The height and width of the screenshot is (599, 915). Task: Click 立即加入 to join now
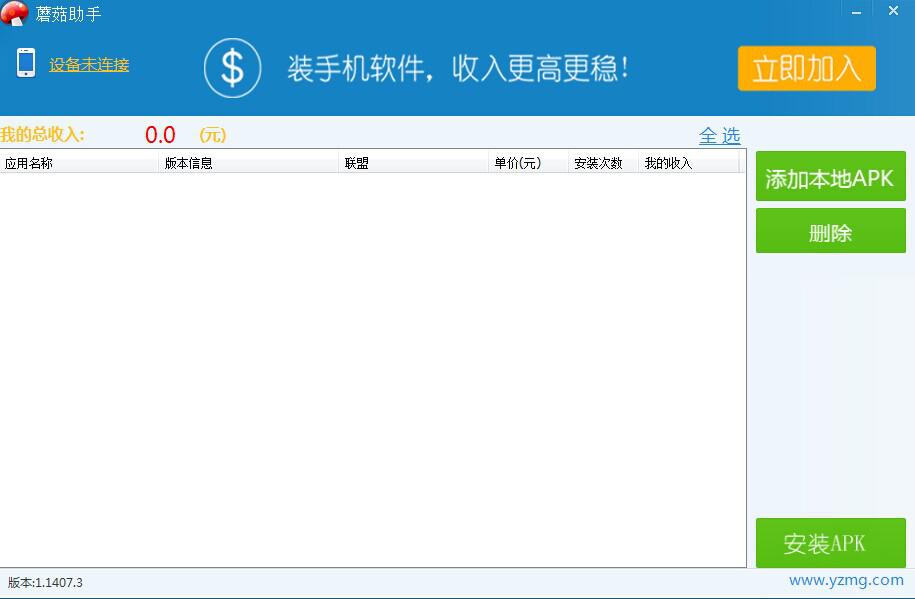806,69
